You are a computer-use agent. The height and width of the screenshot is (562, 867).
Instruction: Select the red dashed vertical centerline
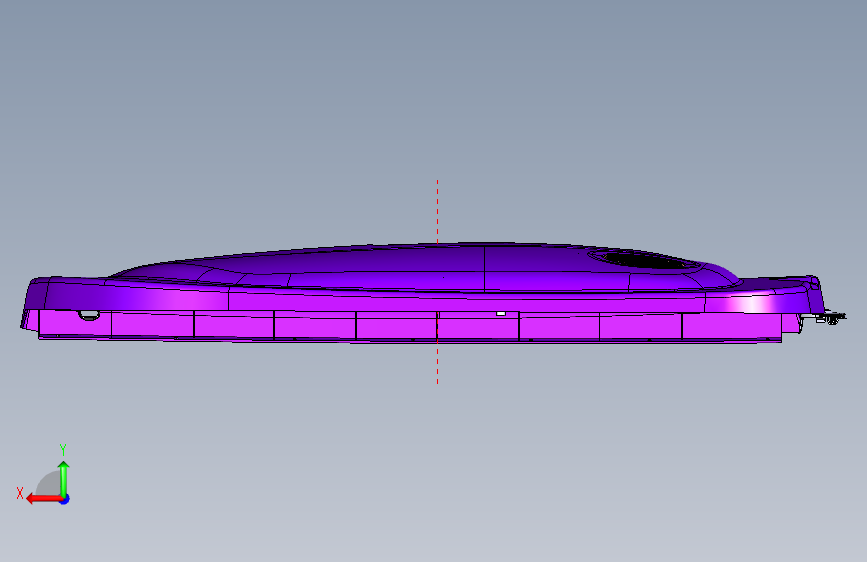pos(437,282)
